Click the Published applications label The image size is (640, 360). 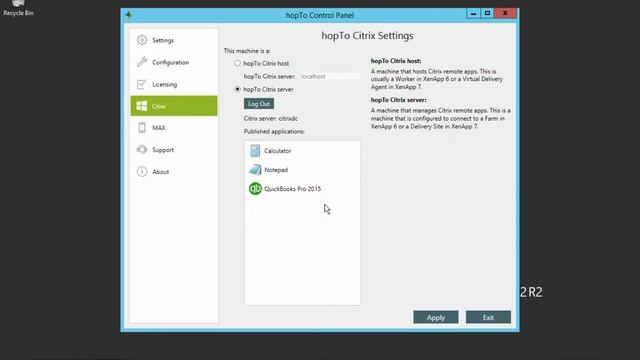click(274, 131)
